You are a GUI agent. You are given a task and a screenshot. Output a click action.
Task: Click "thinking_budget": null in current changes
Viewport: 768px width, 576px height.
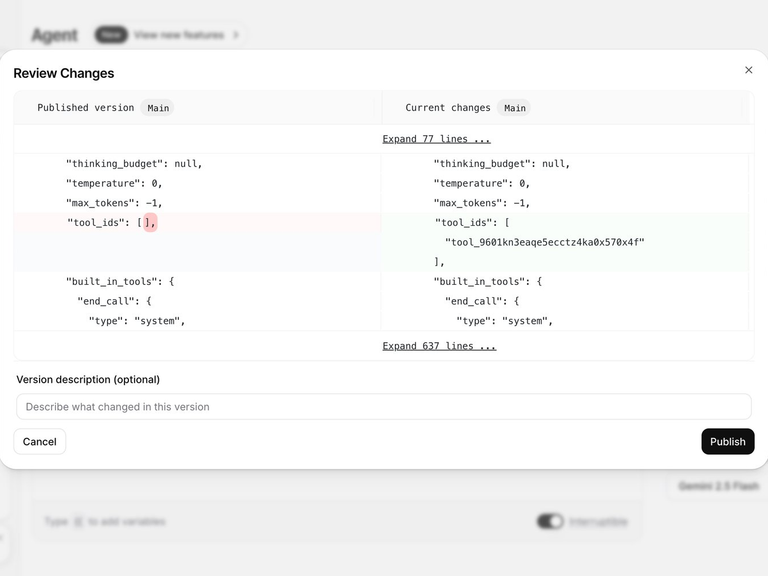[x=502, y=164]
